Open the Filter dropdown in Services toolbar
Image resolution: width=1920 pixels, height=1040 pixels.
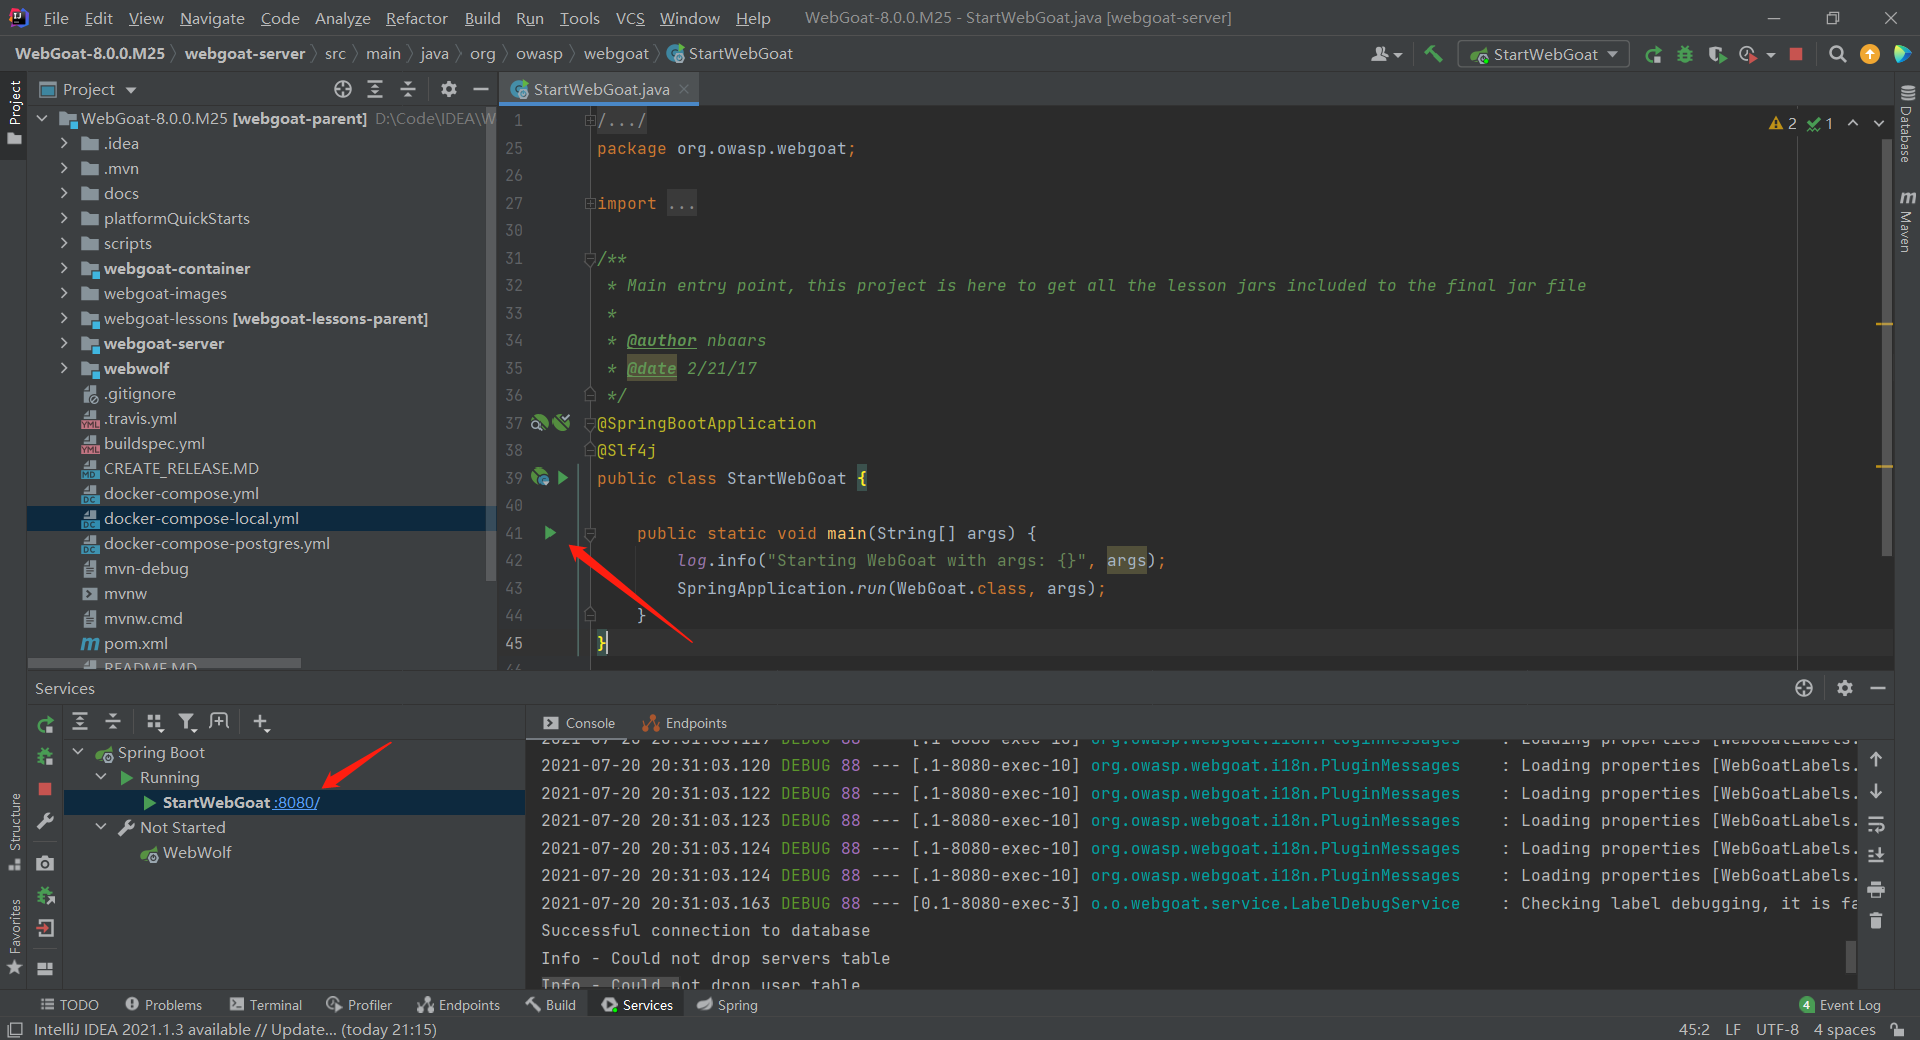187,722
